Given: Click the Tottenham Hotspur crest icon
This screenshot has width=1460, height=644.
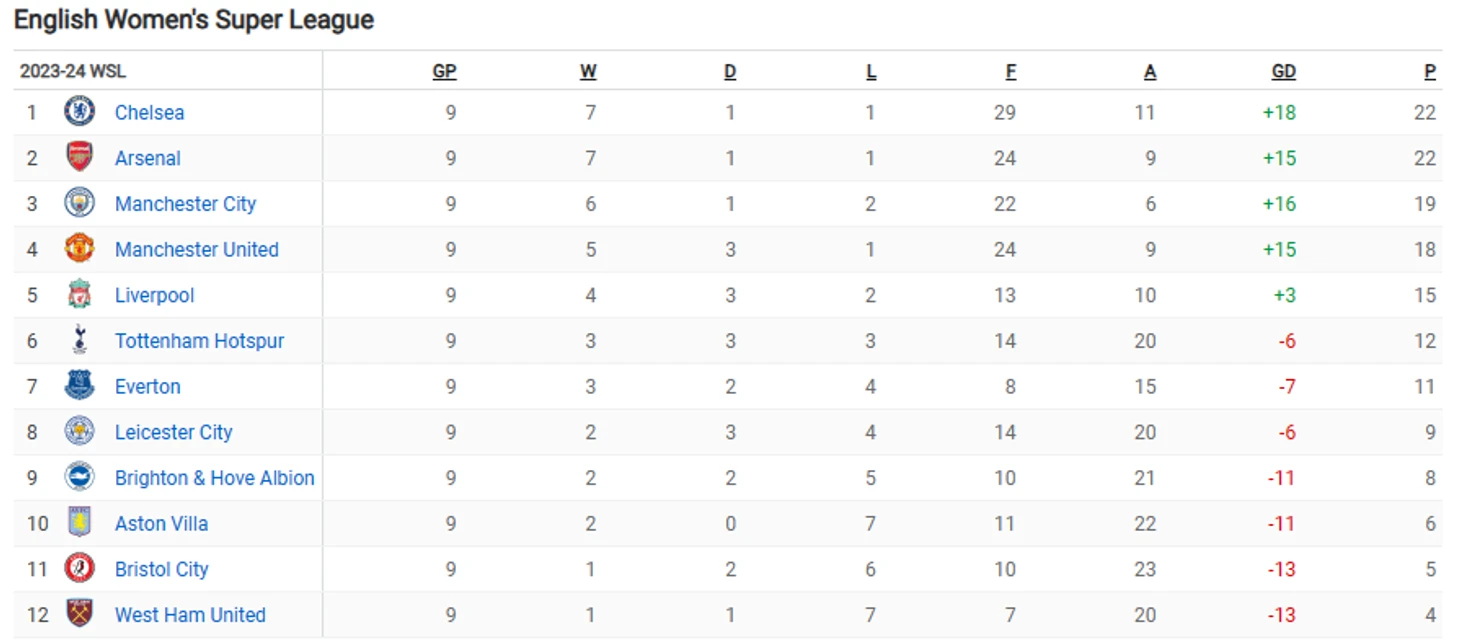Looking at the screenshot, I should tap(79, 340).
